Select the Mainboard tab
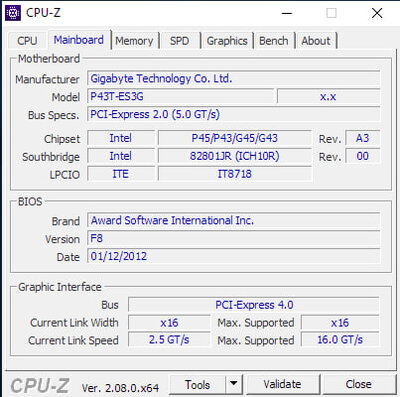This screenshot has height=397, width=400. [x=79, y=40]
